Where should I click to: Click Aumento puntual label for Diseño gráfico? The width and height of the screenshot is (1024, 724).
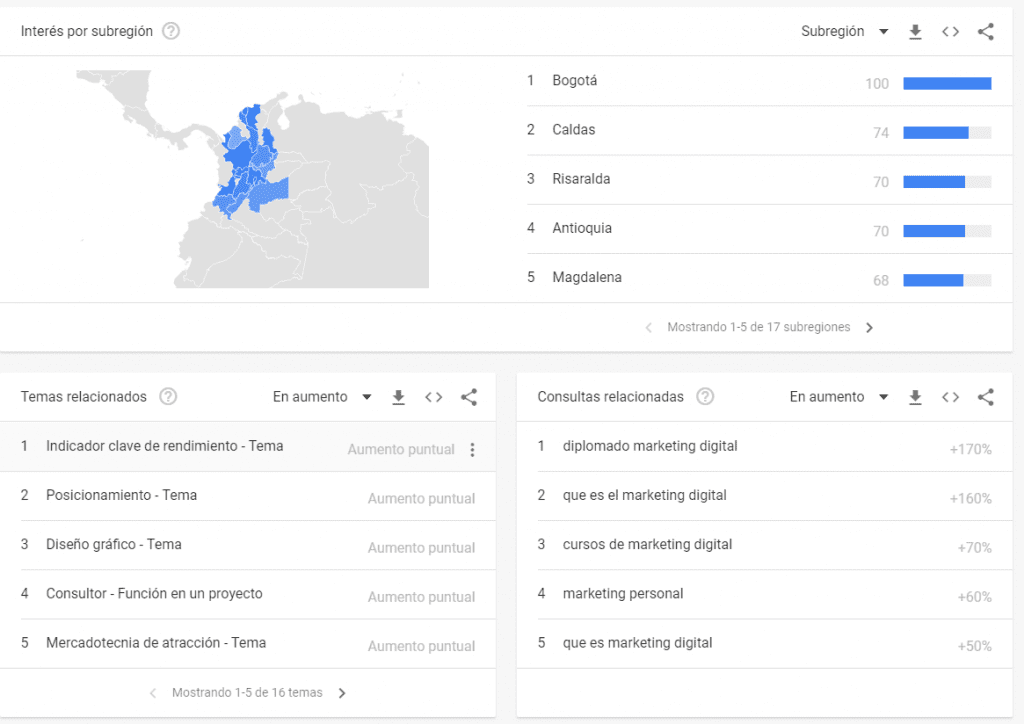point(421,548)
